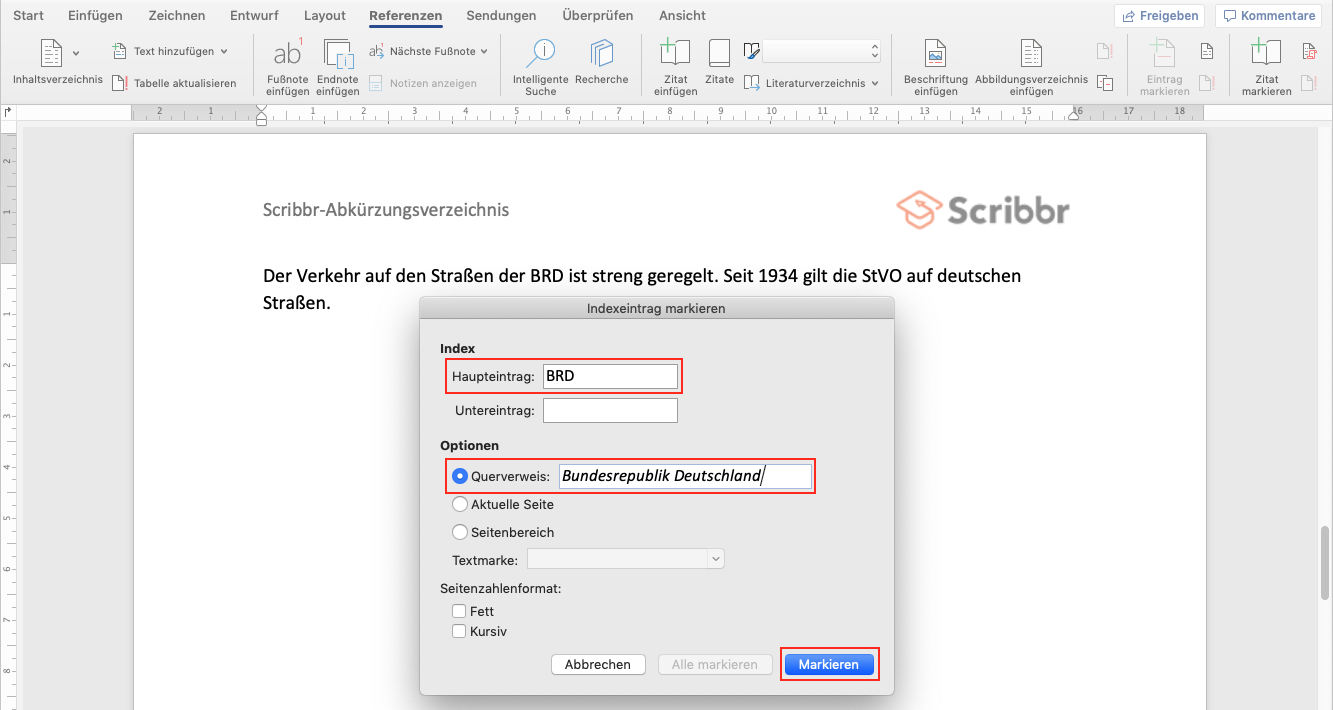Switch to the Entwurf tab
Viewport: 1333px width, 710px height.
click(254, 15)
